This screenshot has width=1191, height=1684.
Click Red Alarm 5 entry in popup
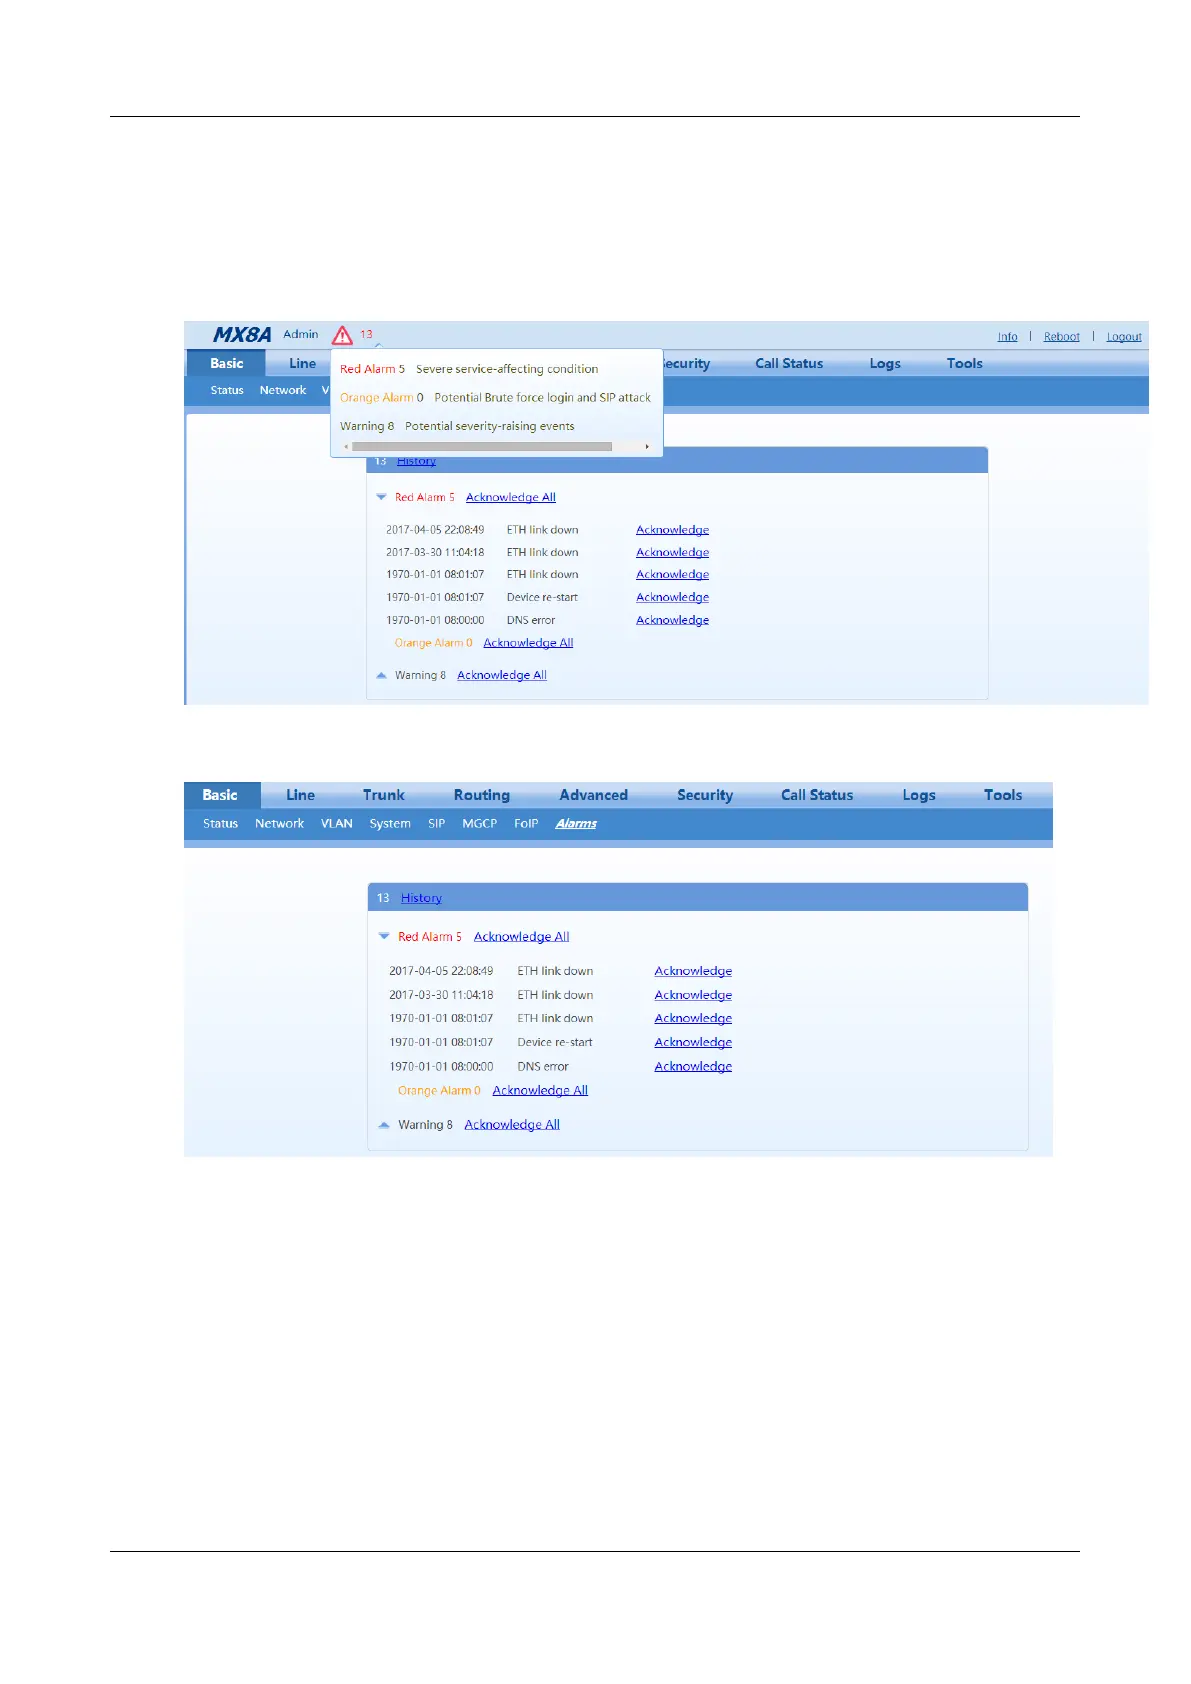[x=372, y=369]
